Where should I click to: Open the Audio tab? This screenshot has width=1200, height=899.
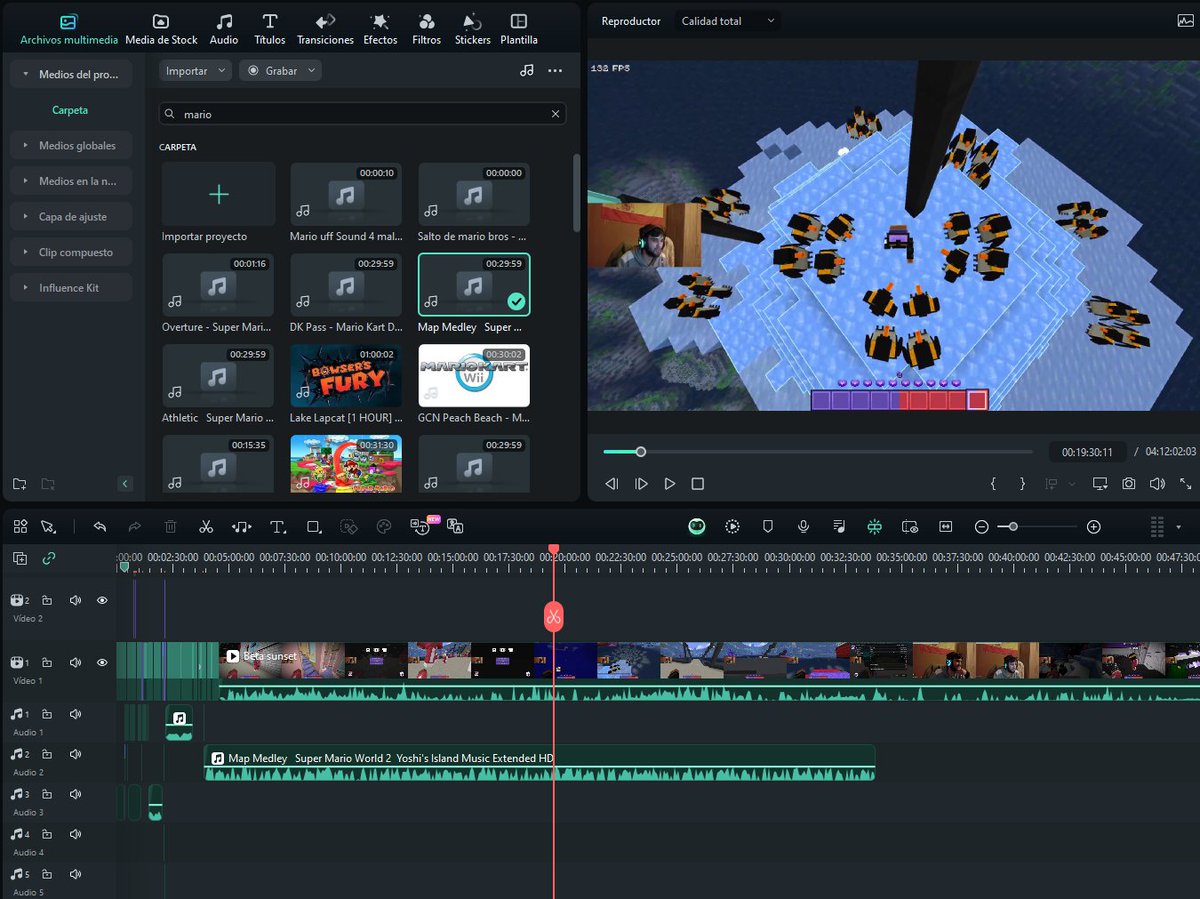[x=224, y=29]
